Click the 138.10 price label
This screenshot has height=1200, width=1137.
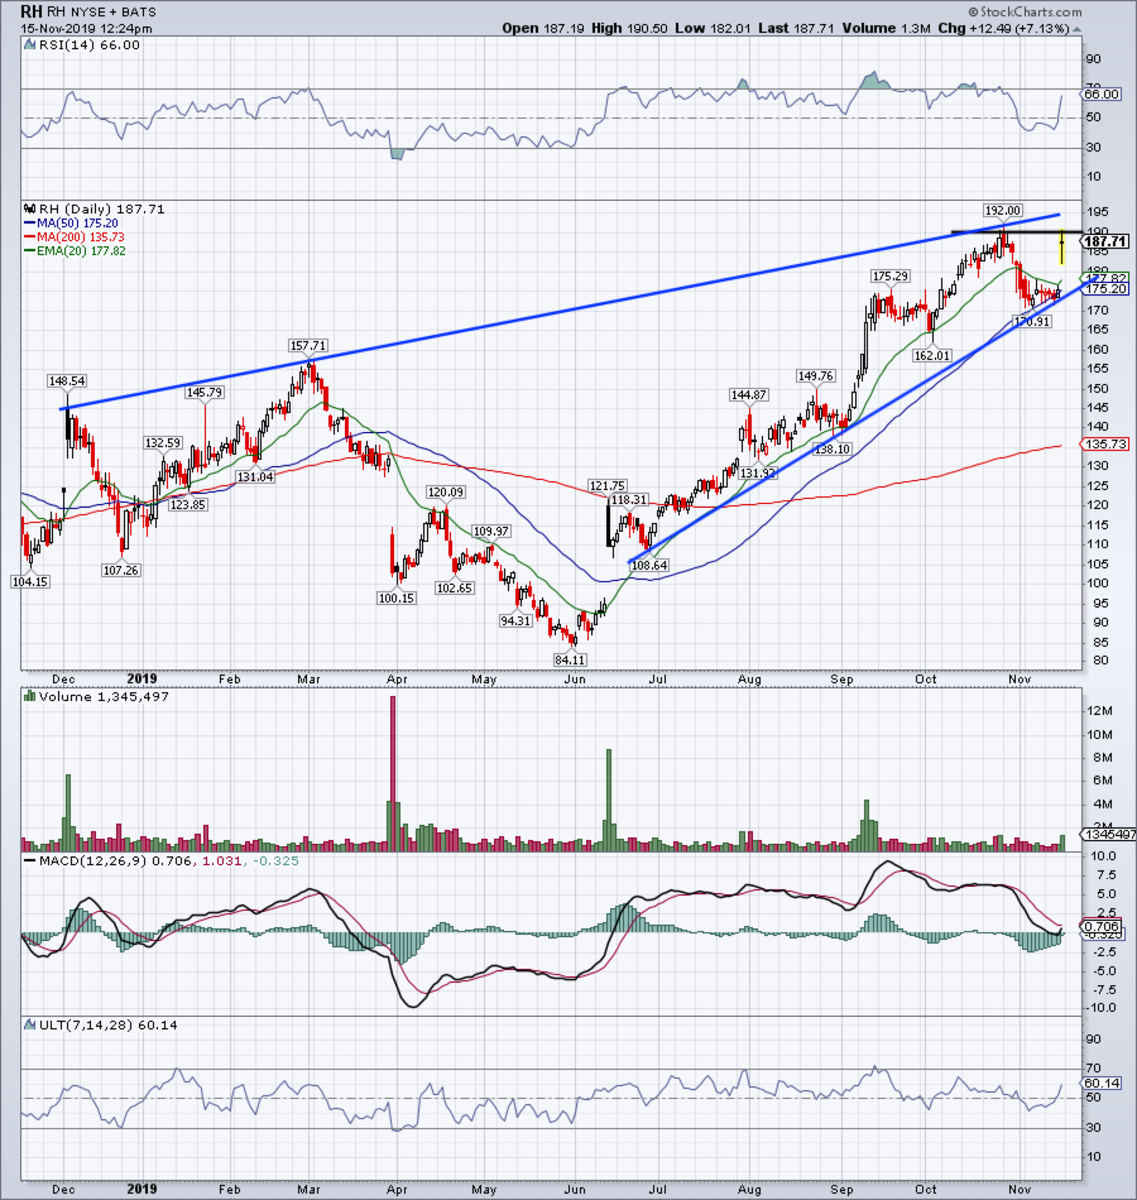(832, 450)
